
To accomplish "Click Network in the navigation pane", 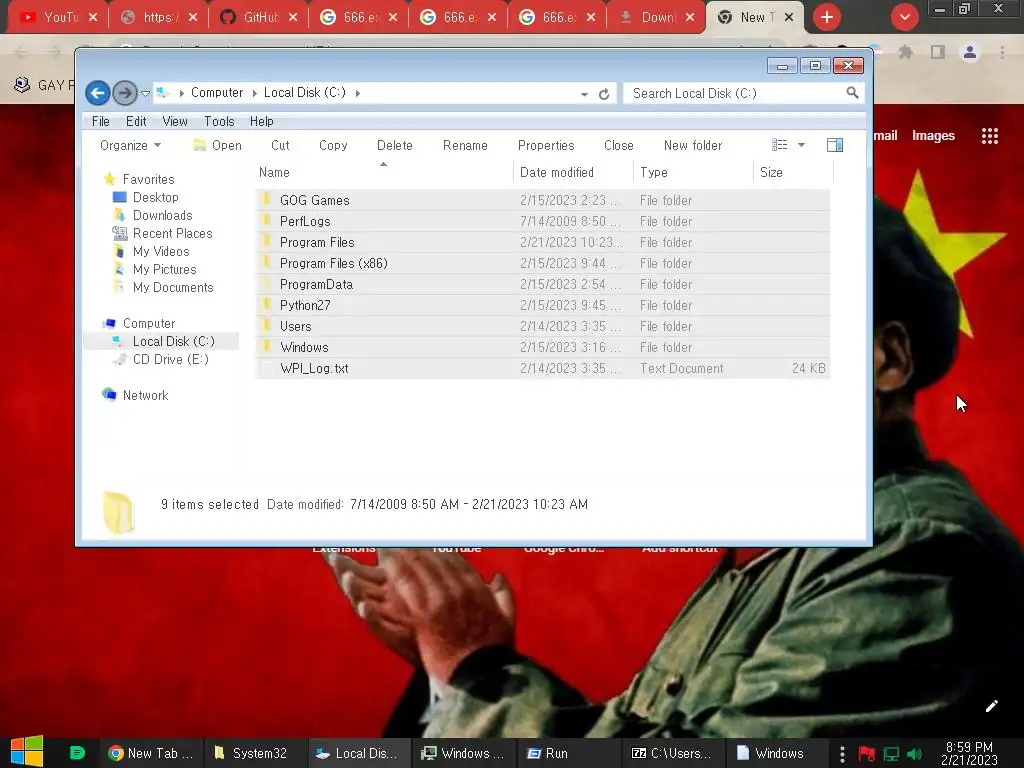I will 146,395.
